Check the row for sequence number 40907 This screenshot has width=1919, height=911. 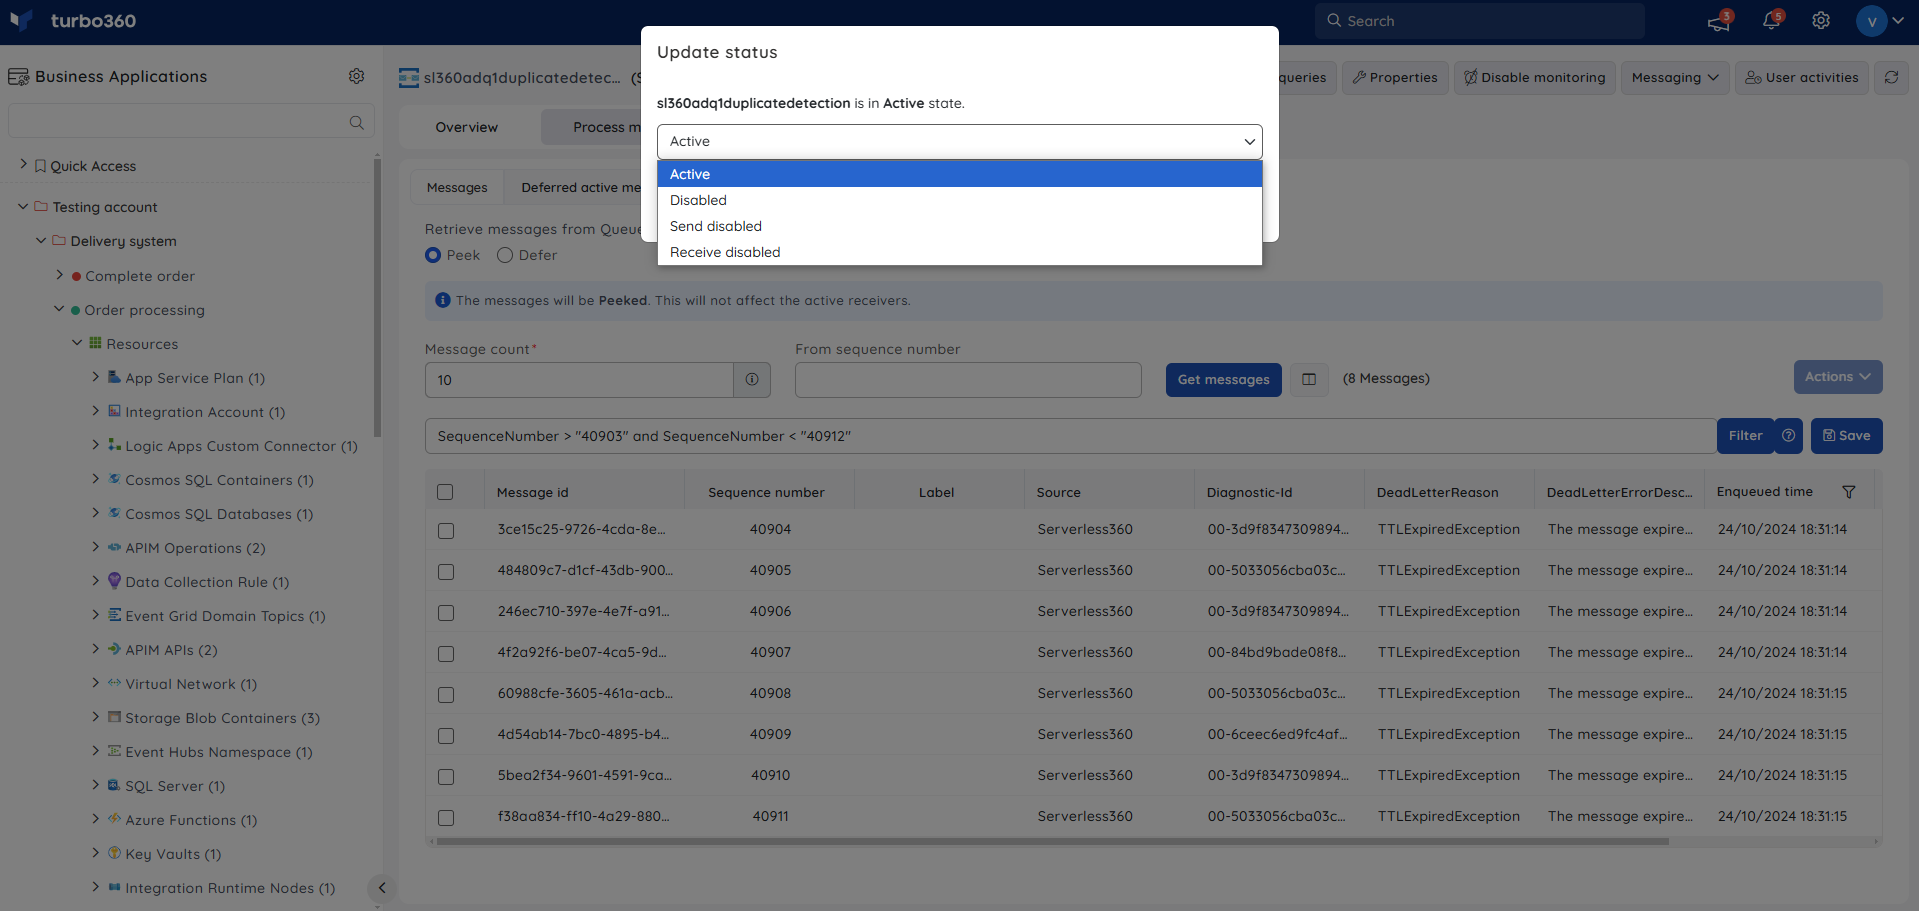tap(446, 653)
